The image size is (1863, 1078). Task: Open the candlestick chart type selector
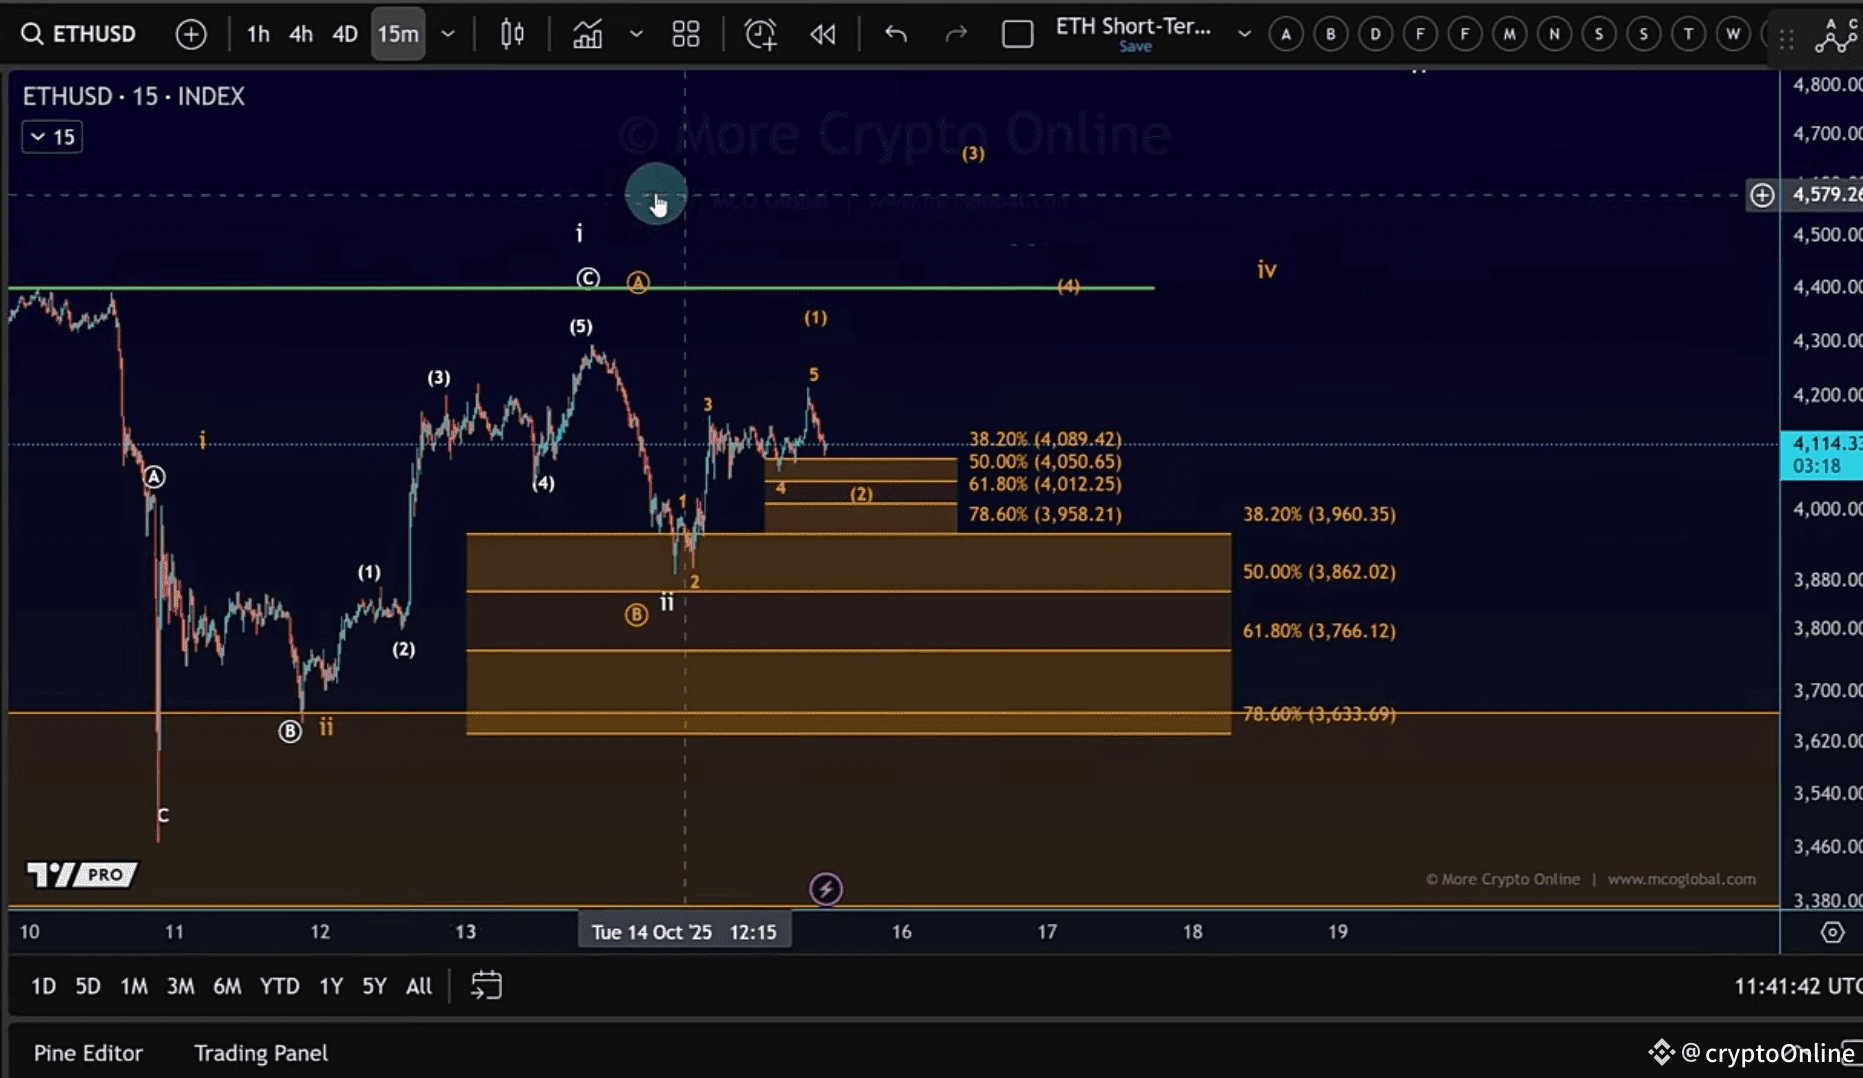click(512, 34)
